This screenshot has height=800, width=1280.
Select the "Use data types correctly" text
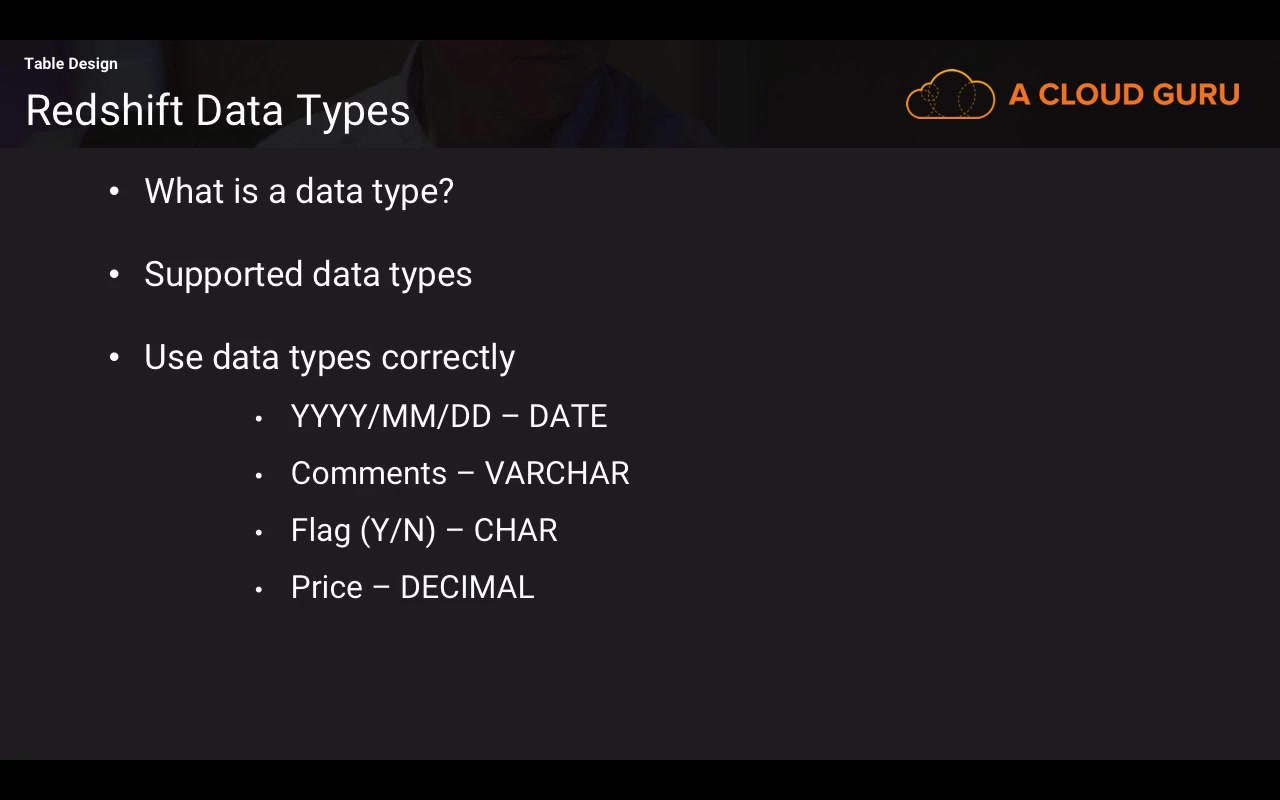(329, 357)
